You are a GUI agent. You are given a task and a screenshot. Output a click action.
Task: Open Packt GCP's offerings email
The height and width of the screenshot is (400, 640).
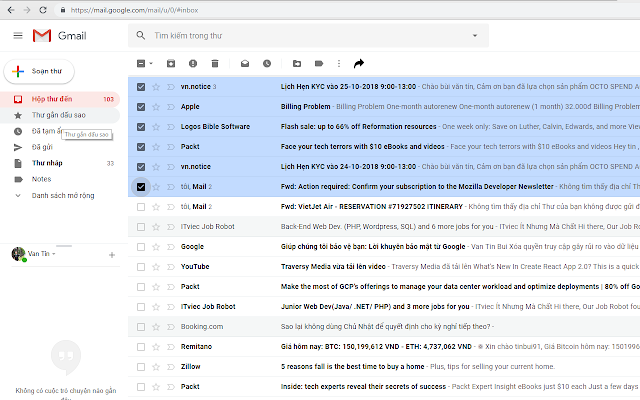[x=384, y=287]
